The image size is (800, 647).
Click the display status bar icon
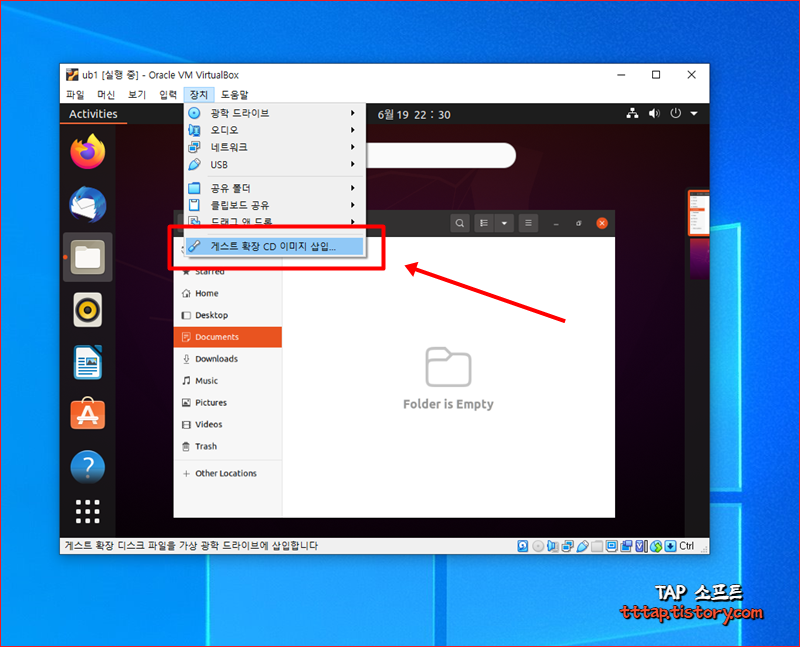click(612, 546)
